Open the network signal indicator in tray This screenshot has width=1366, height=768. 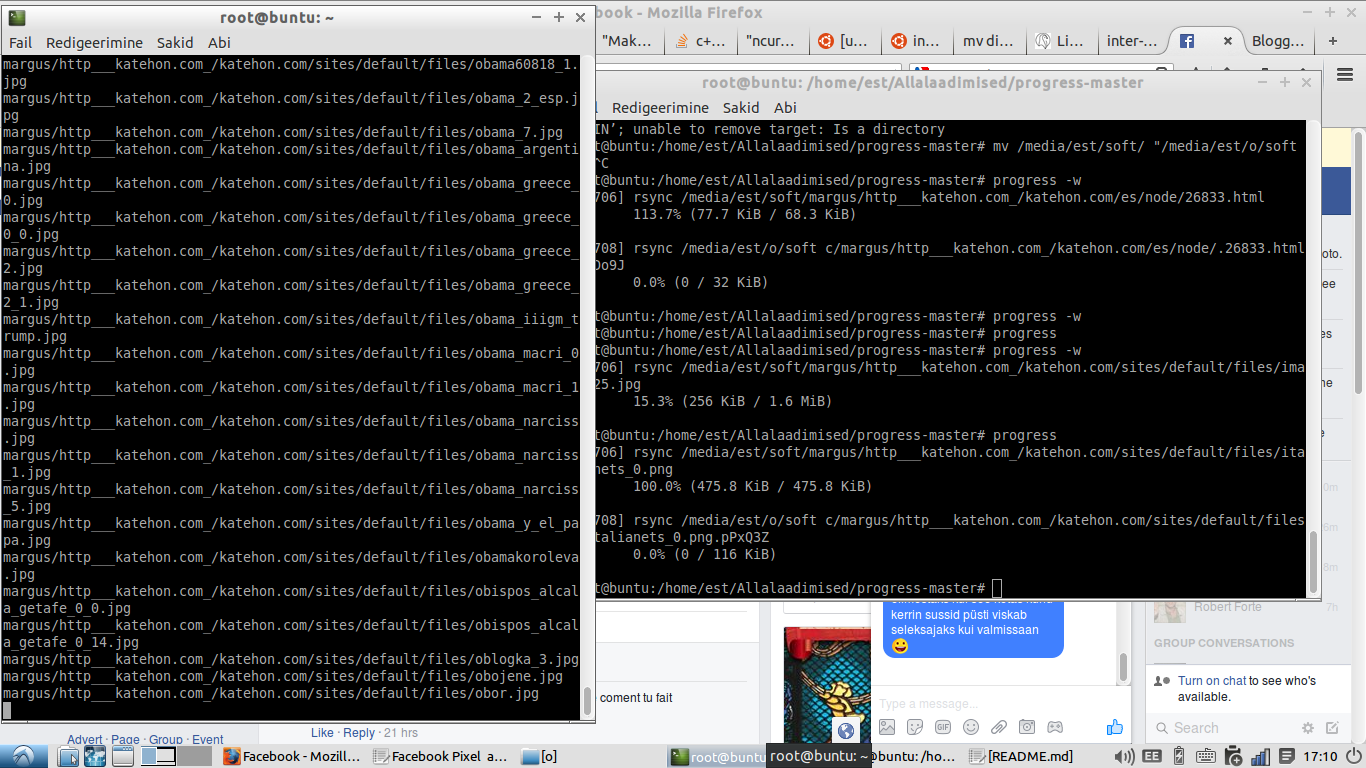1260,756
